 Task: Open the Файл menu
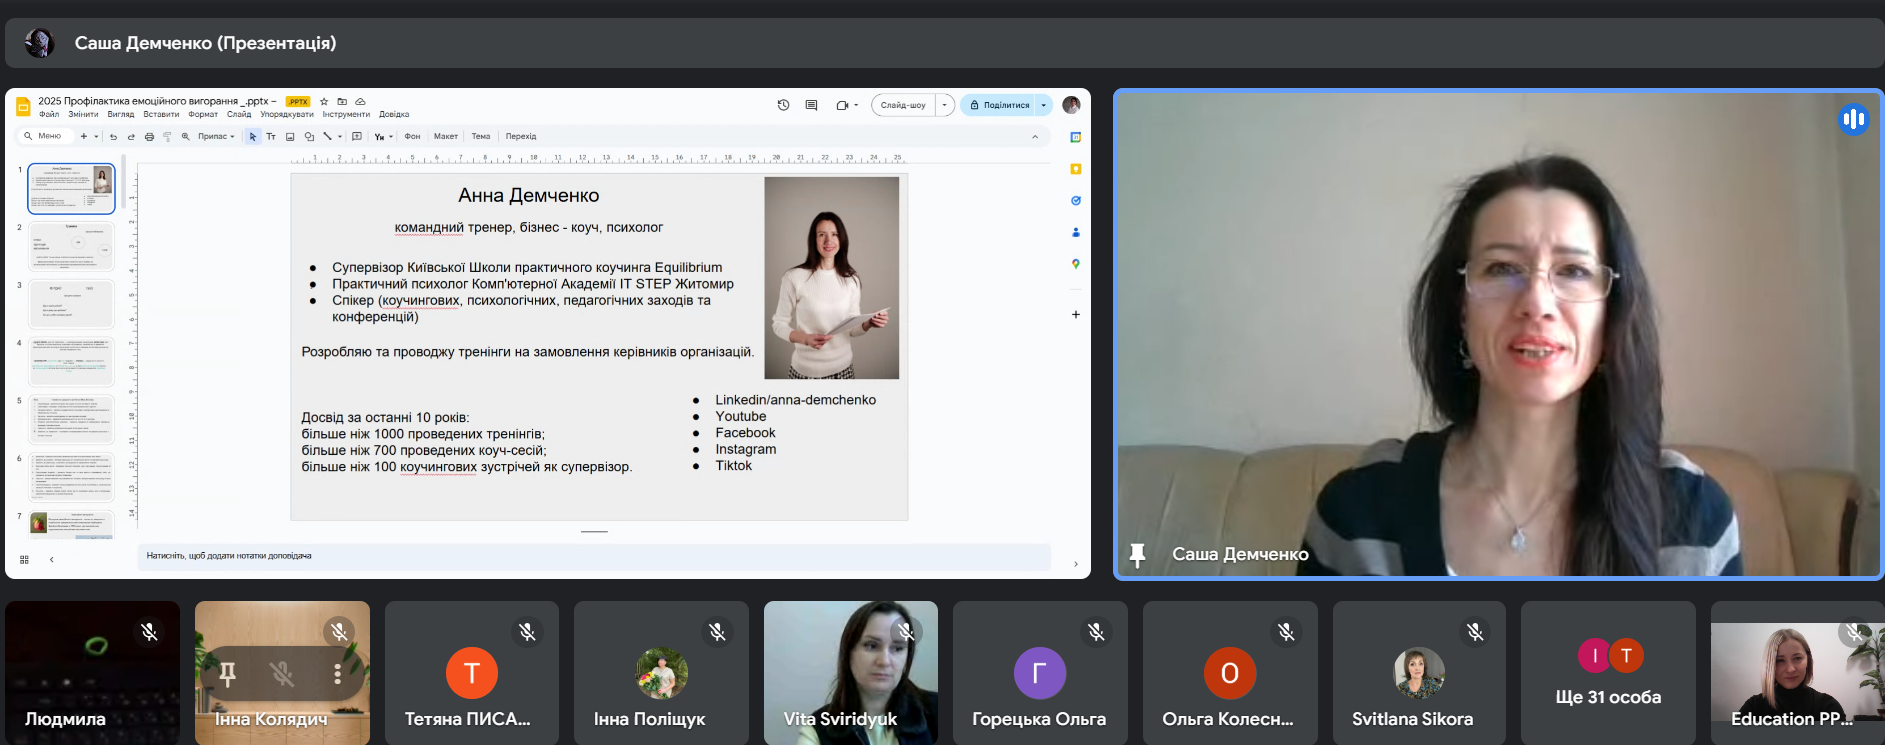click(x=49, y=115)
